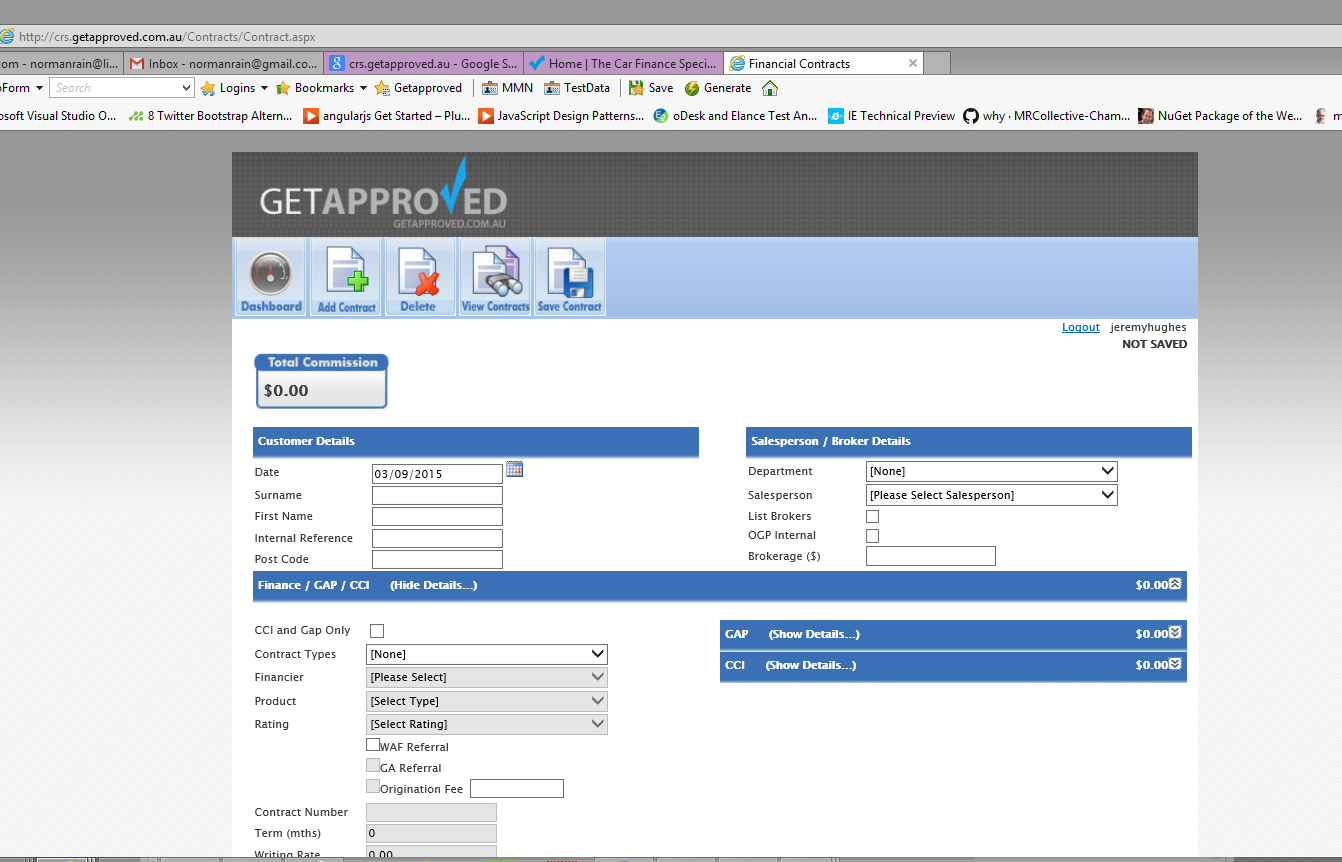Open the Bookmarks favorites menu
1342x862 pixels.
point(322,88)
